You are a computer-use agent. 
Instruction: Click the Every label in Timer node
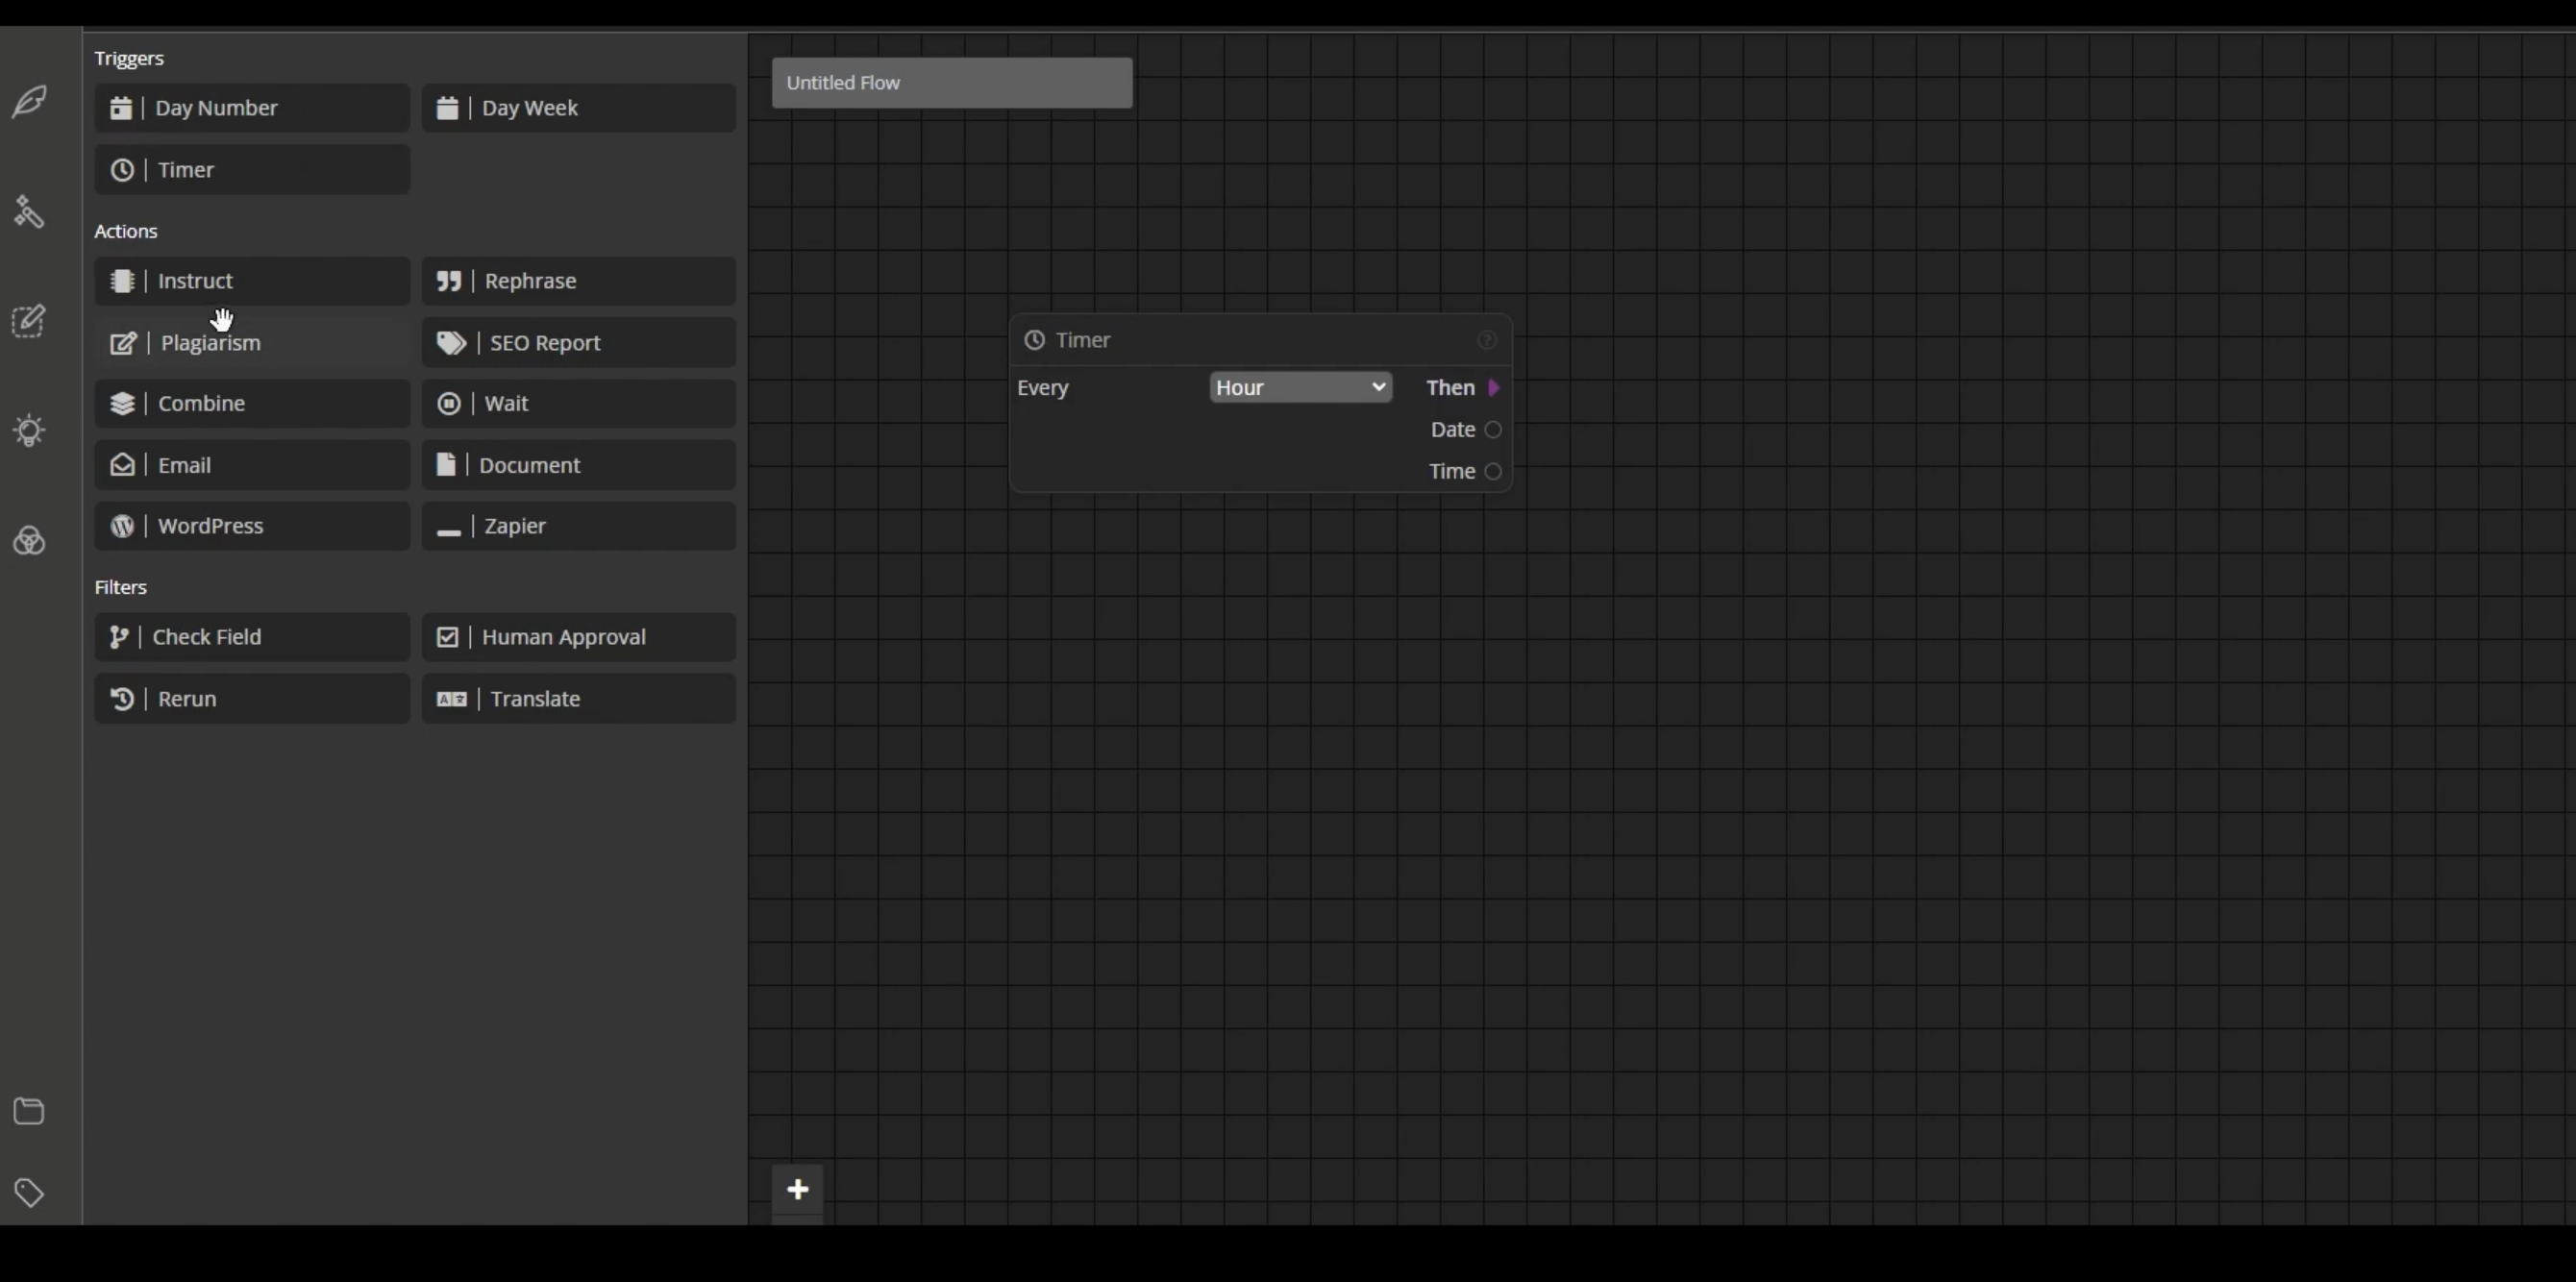[1043, 388]
